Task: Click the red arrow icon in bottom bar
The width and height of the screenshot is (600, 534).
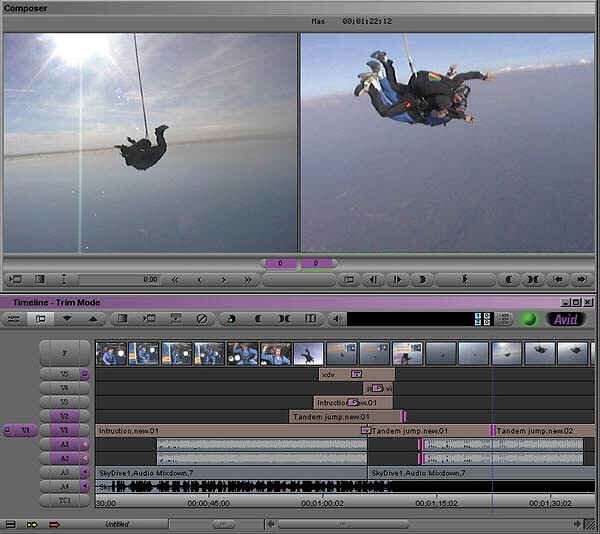Action: tap(54, 524)
